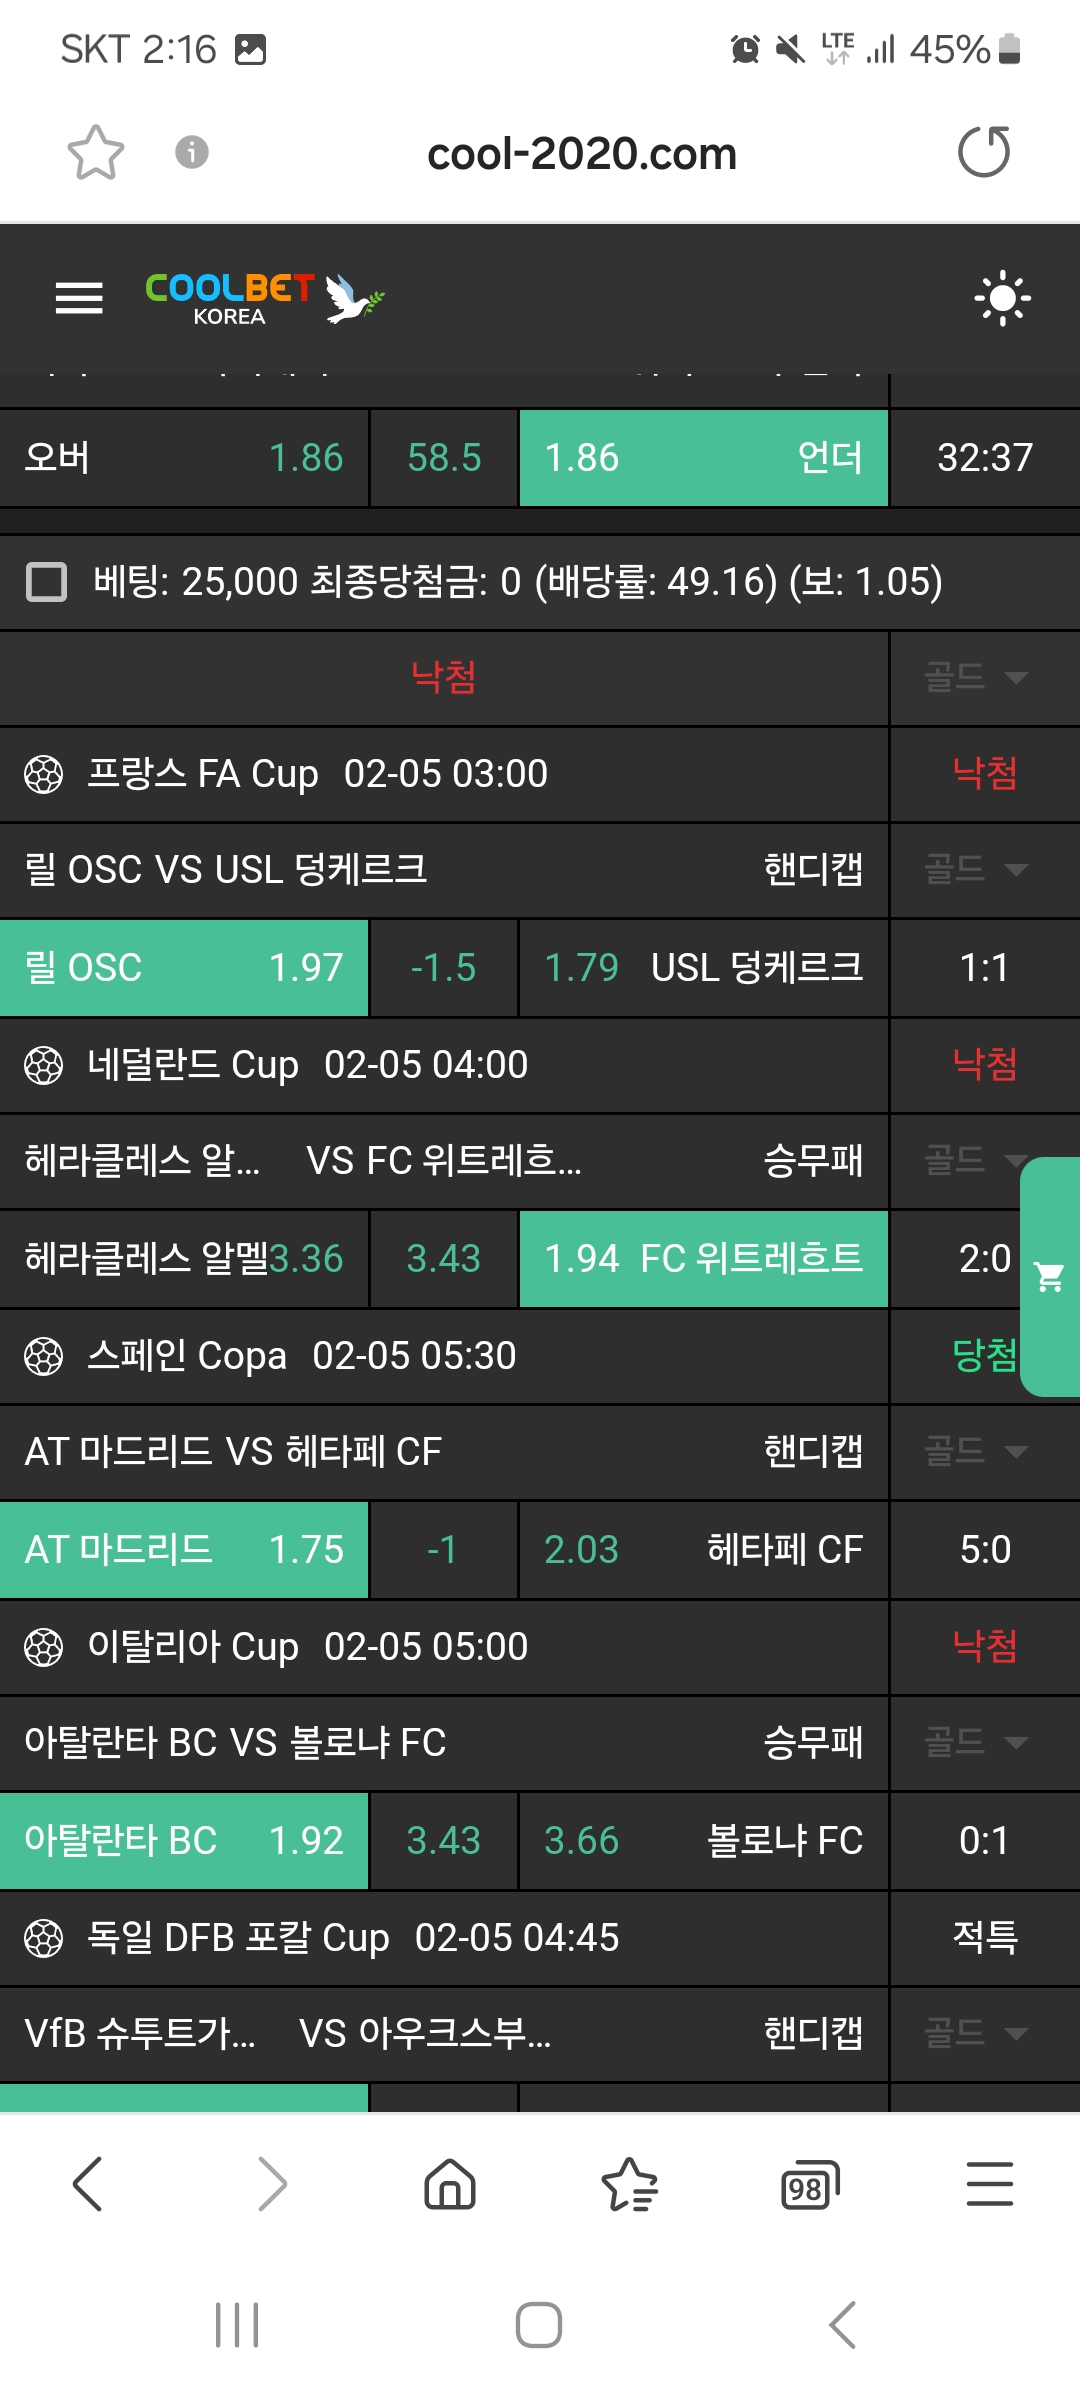Toggle the light/dark theme sun icon
The width and height of the screenshot is (1080, 2400).
[x=1002, y=298]
